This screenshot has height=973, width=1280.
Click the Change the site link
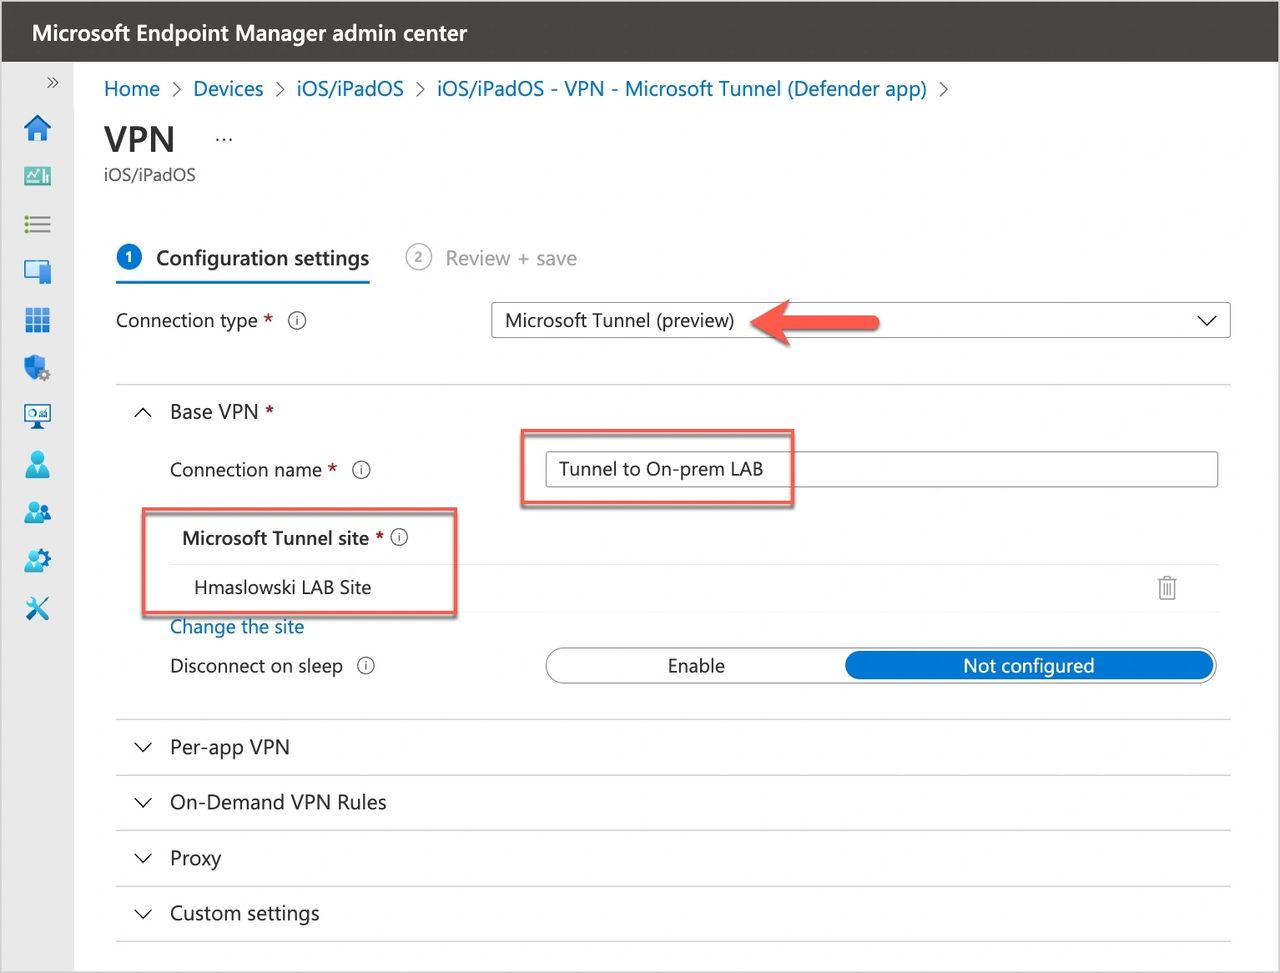237,627
